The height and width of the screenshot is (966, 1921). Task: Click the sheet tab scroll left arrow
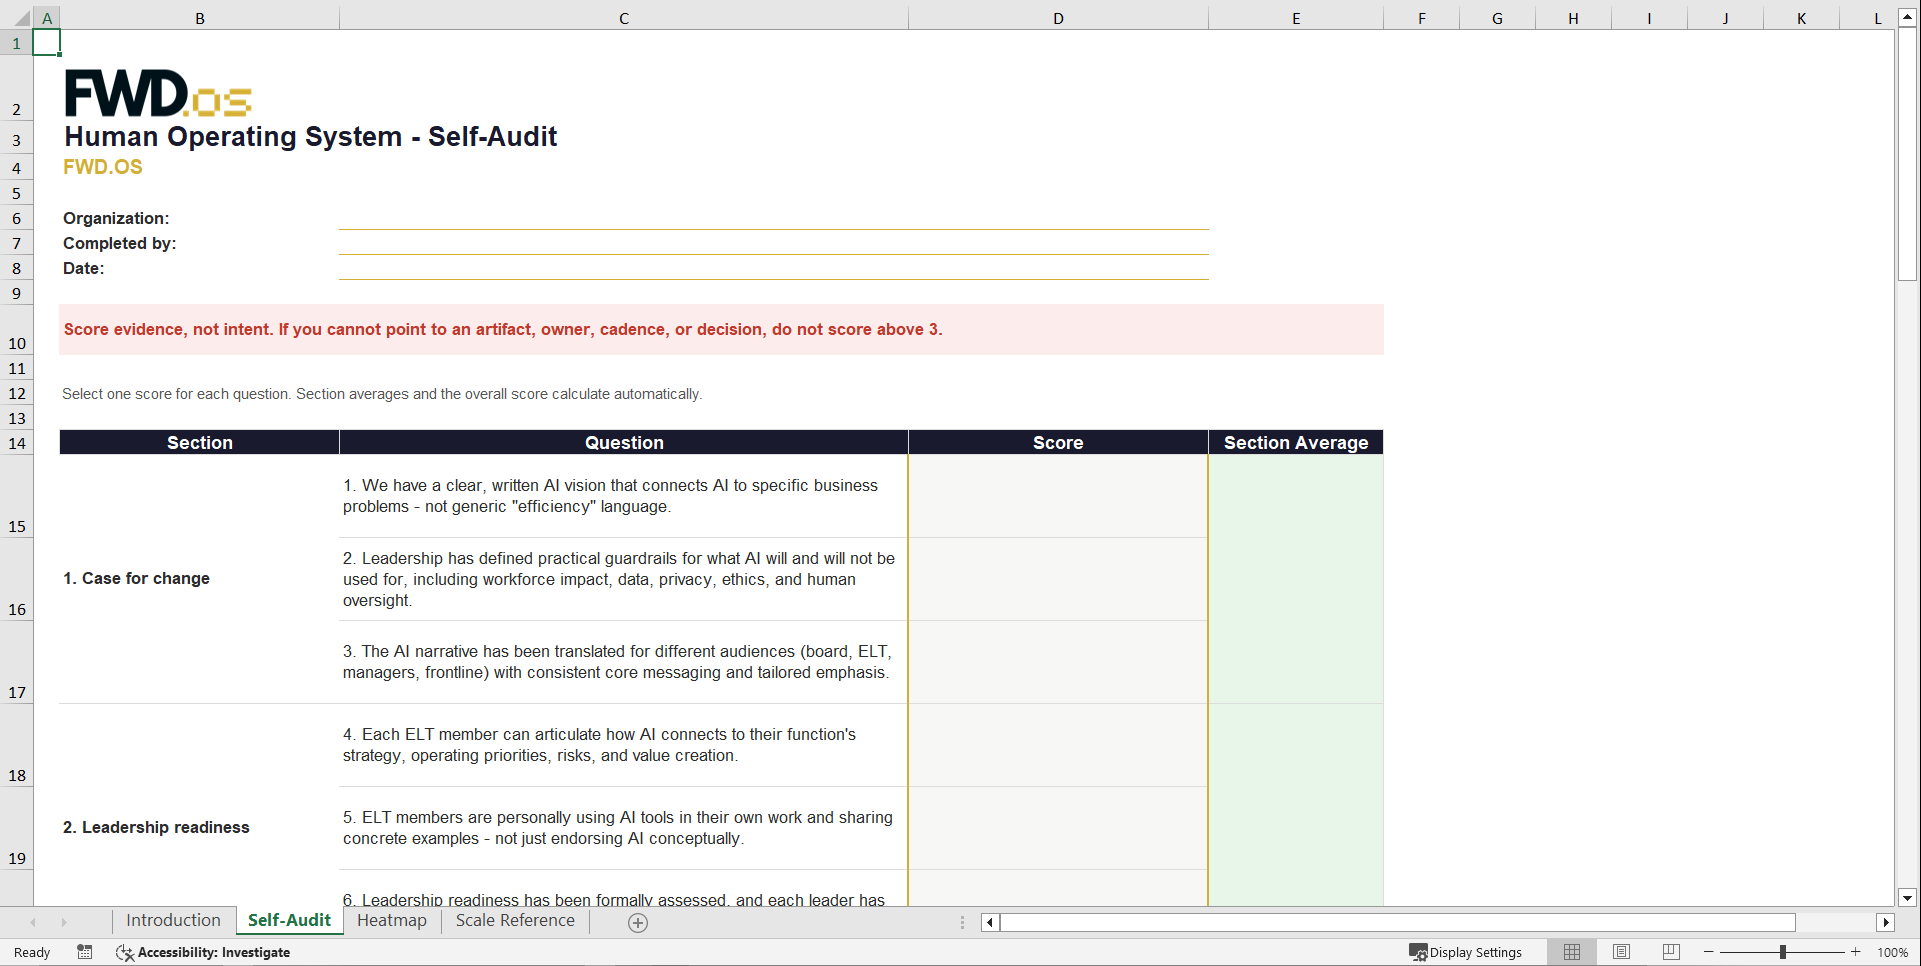pos(33,922)
